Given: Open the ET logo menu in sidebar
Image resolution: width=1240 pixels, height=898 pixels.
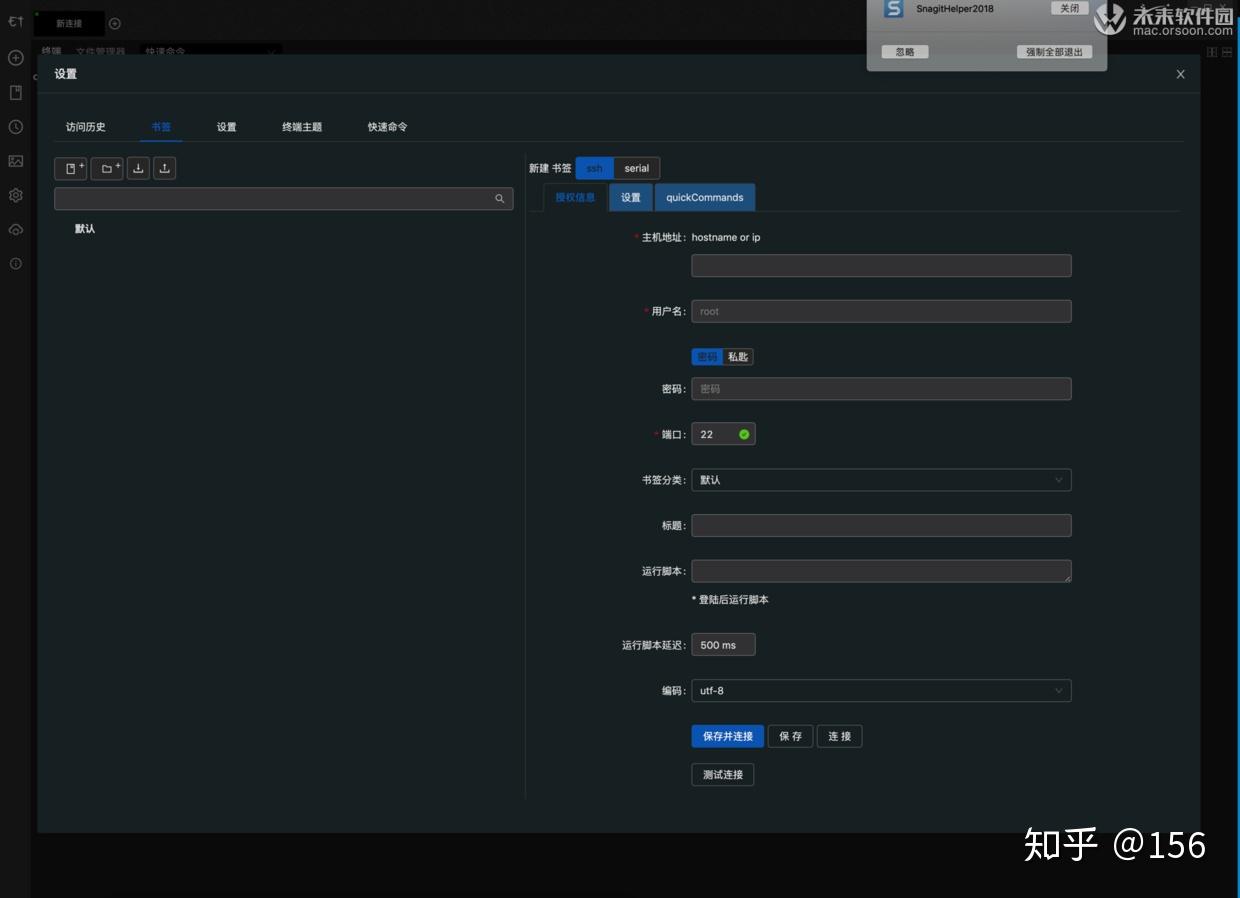Looking at the screenshot, I should point(16,21).
